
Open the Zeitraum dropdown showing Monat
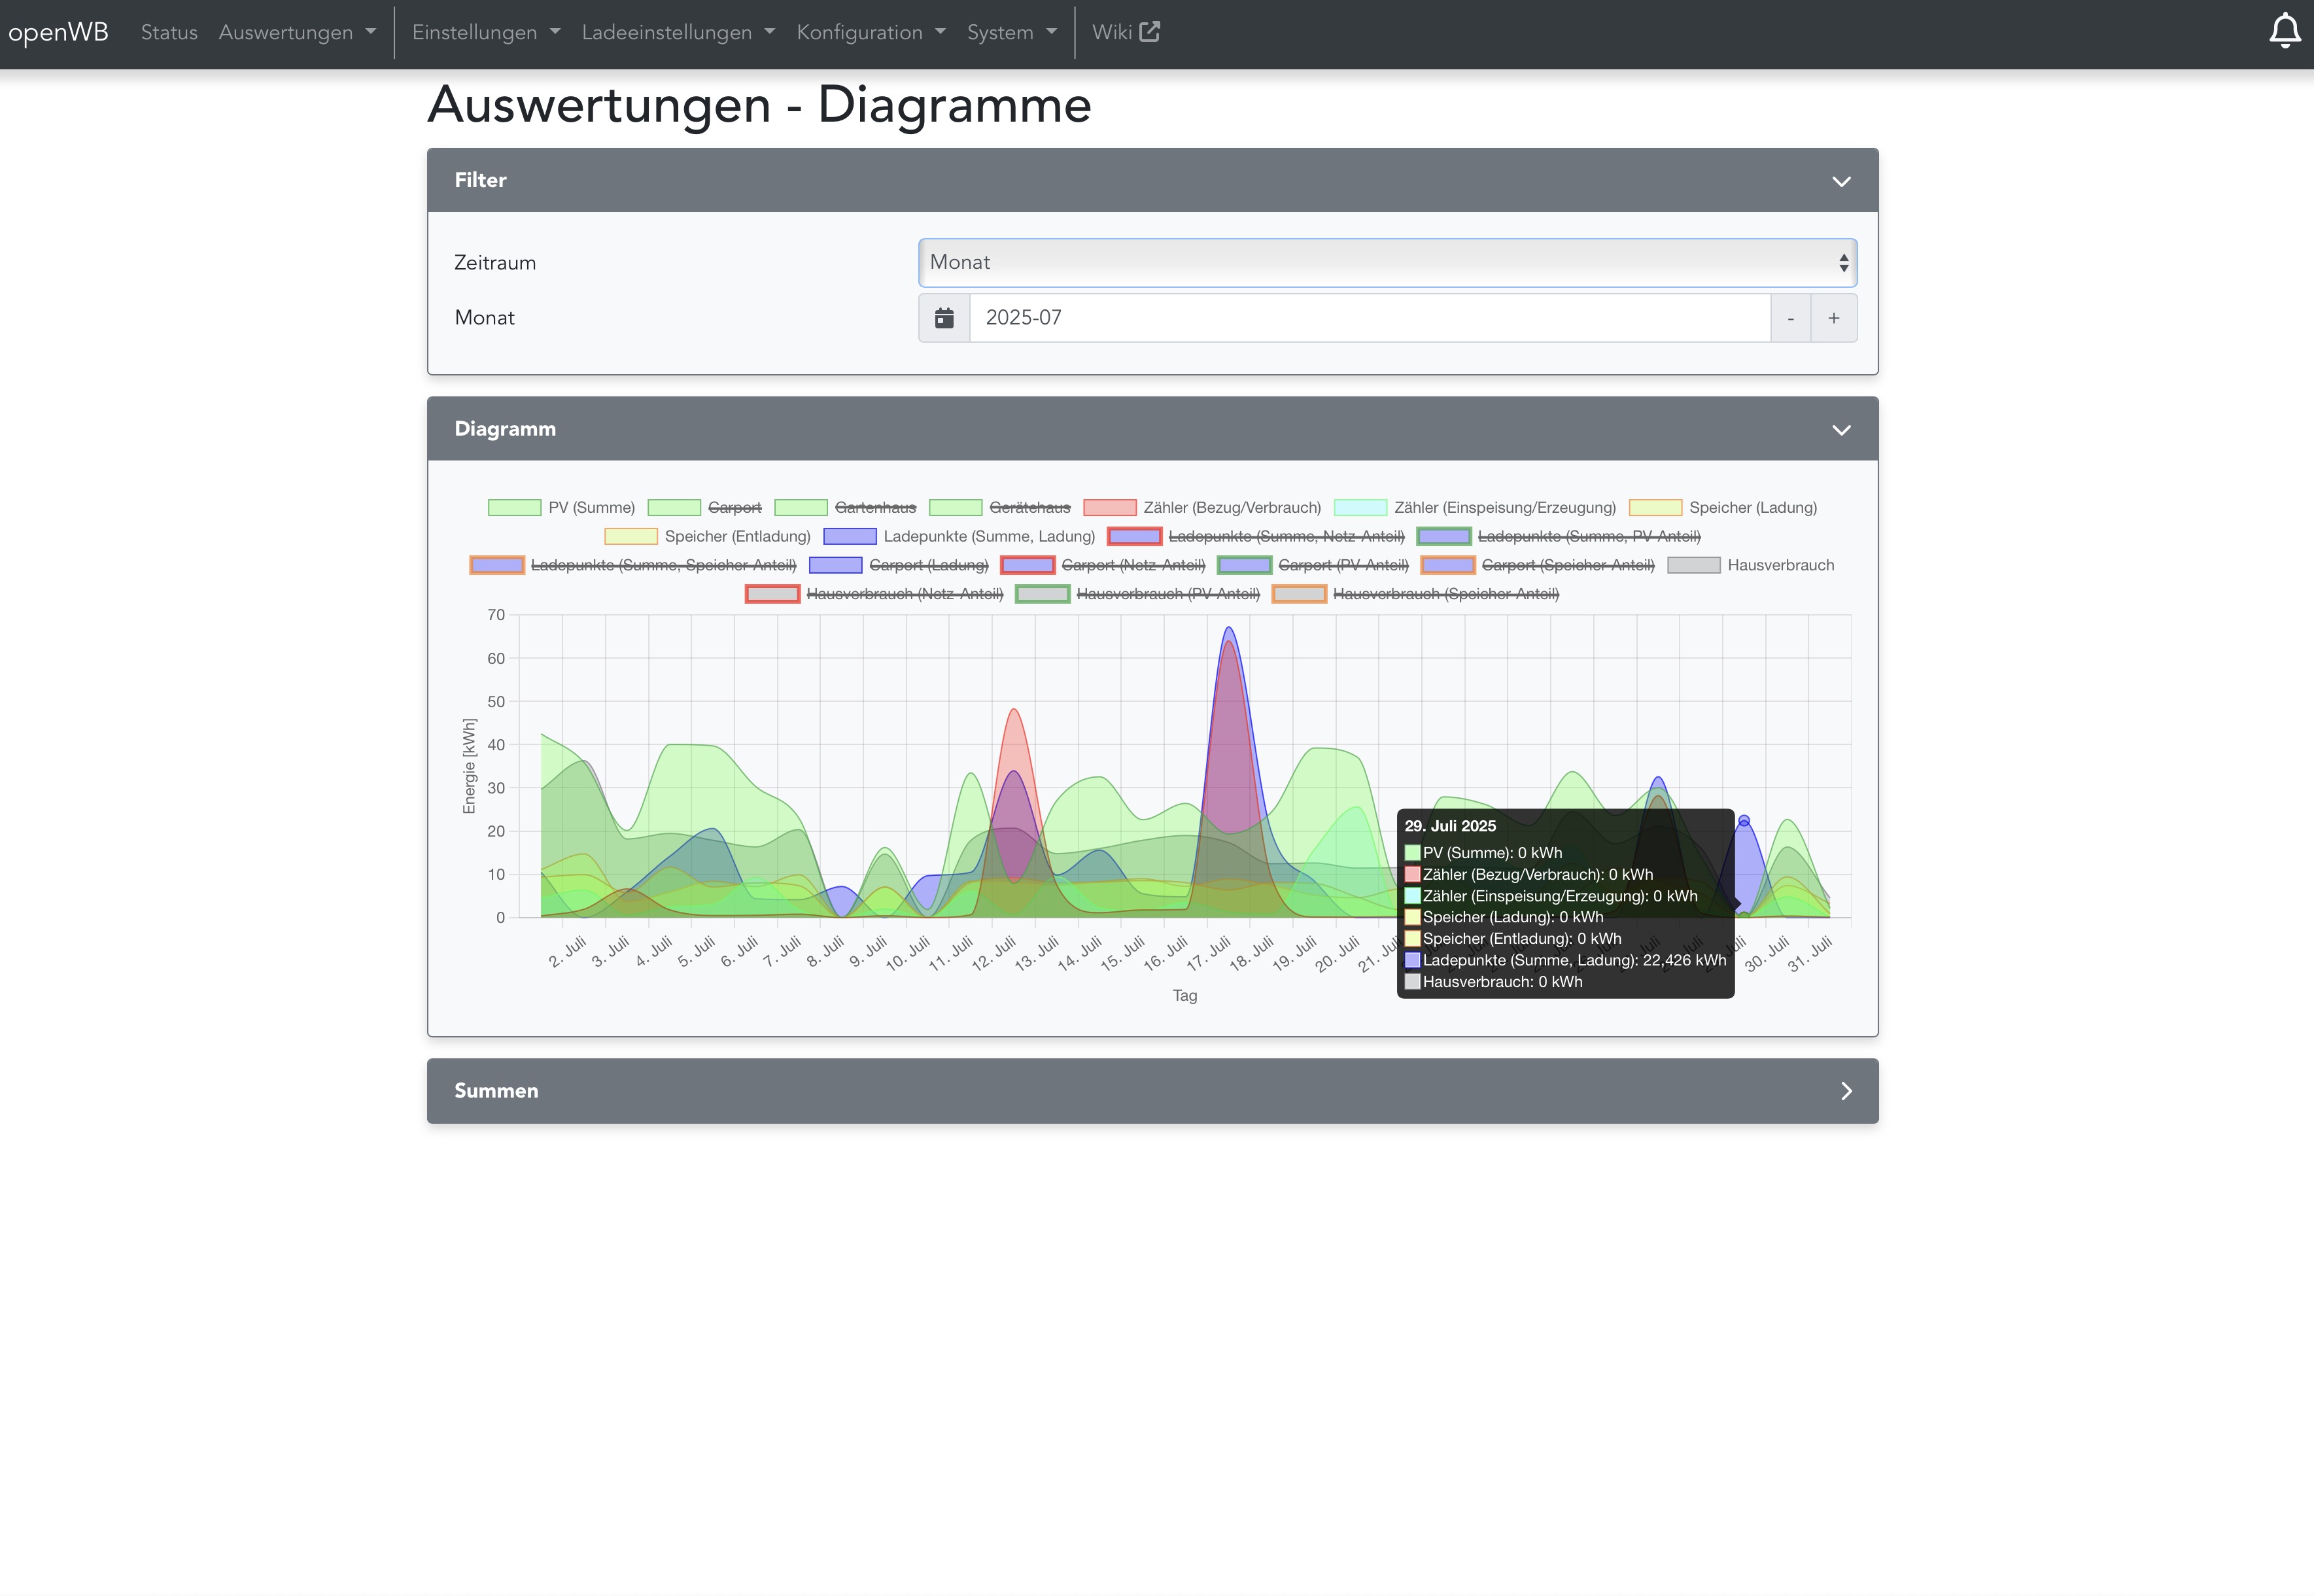[1387, 263]
